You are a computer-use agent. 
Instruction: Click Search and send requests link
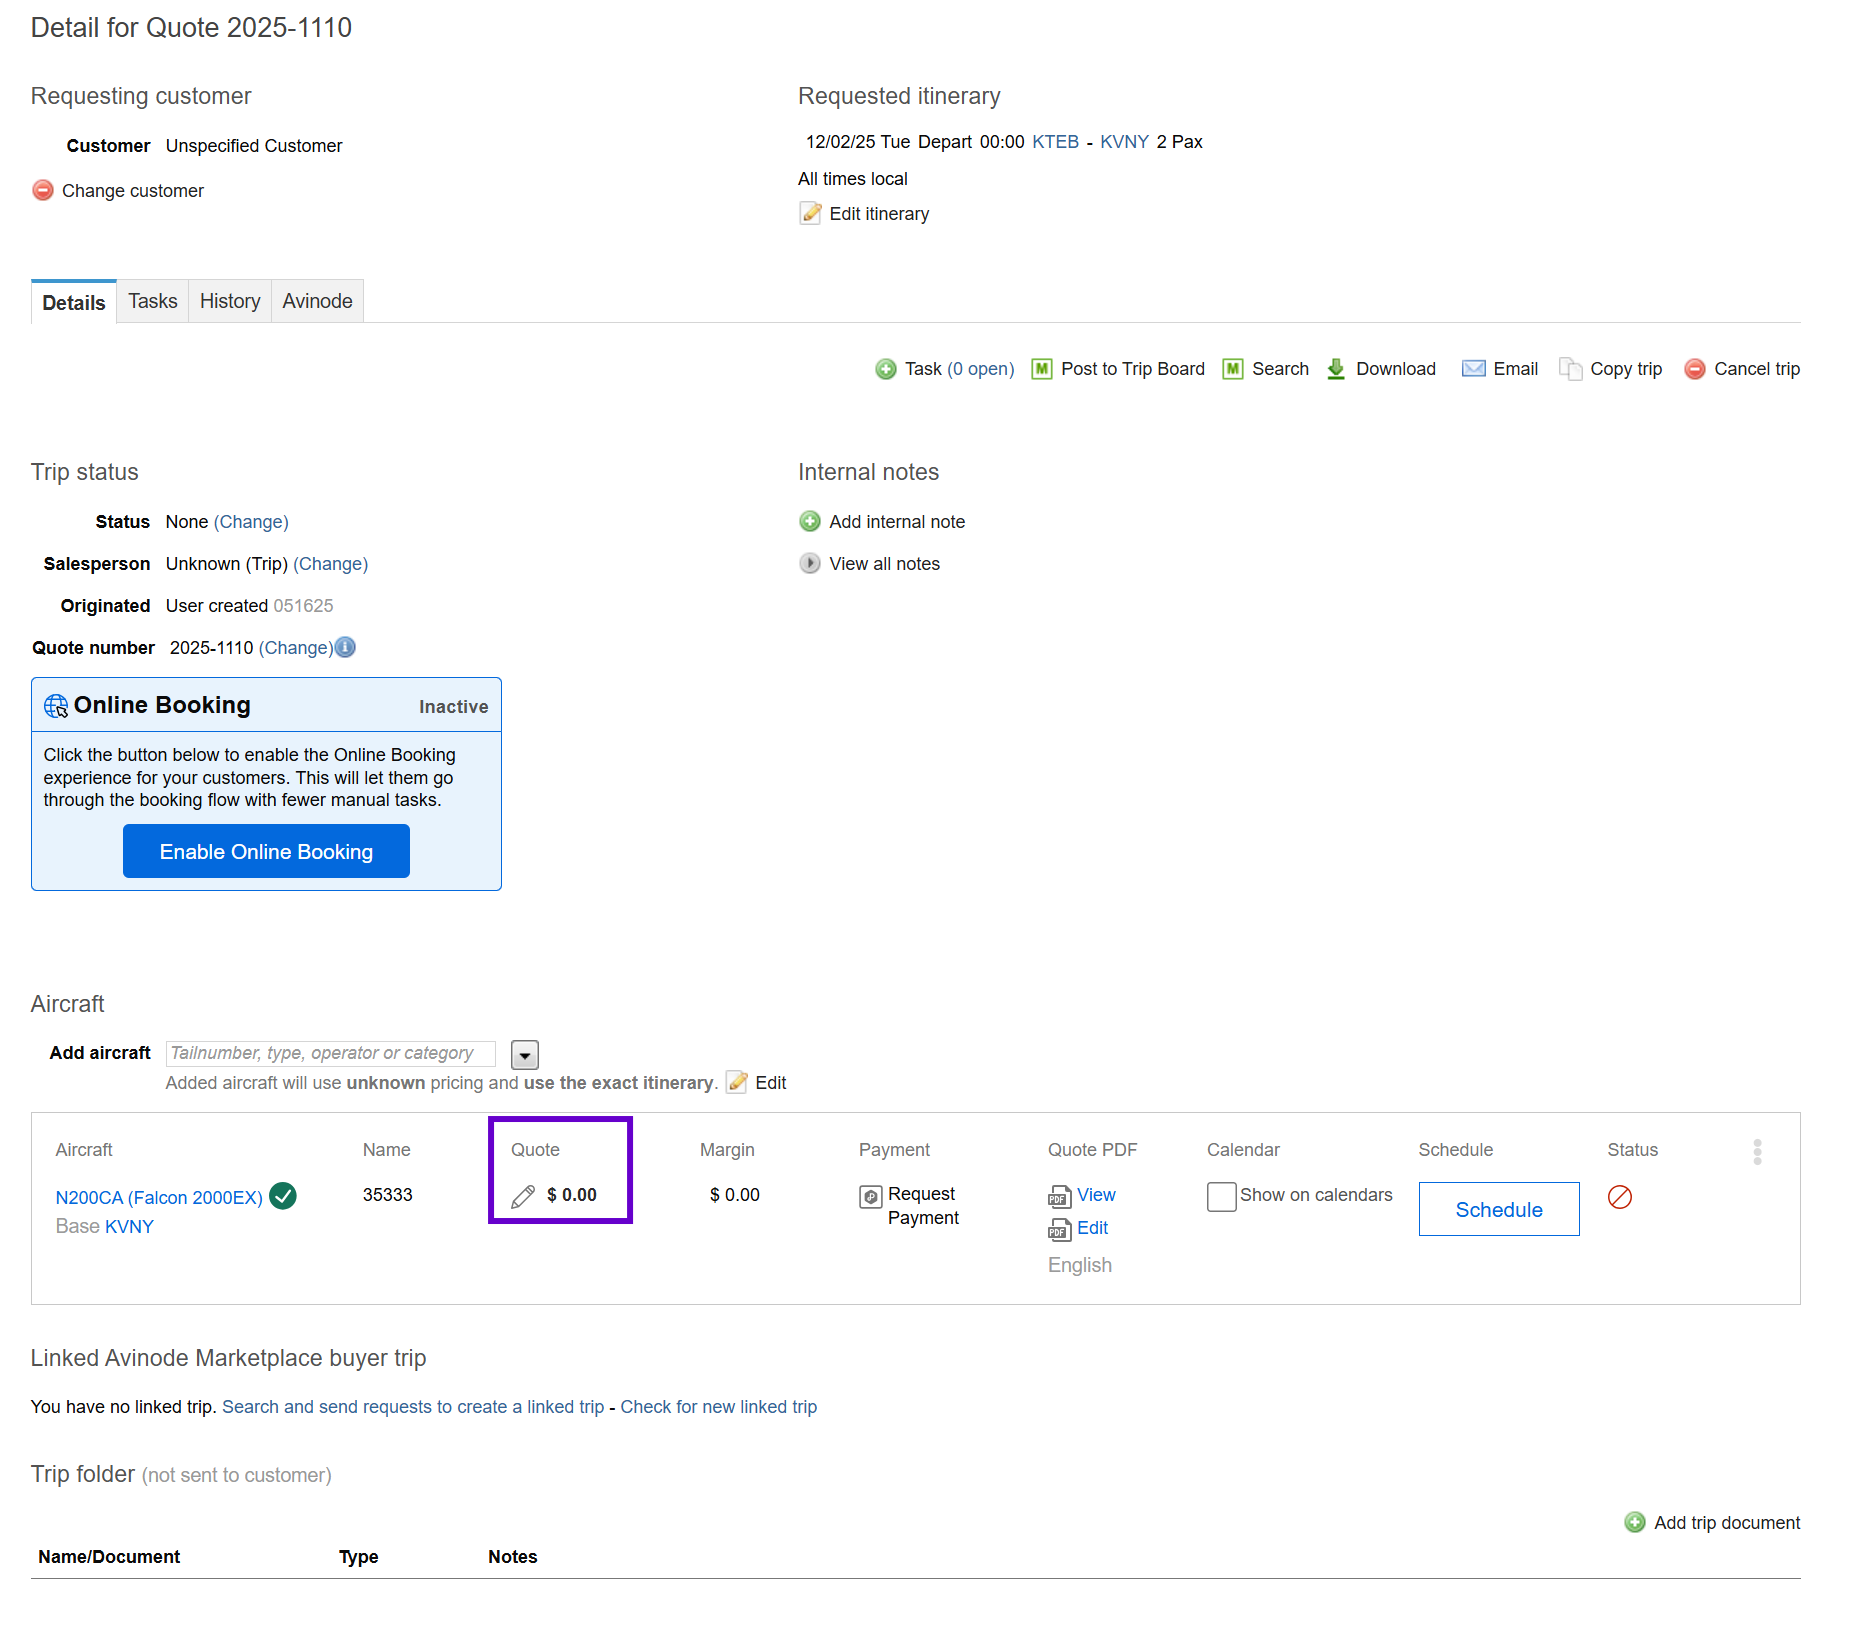413,1406
